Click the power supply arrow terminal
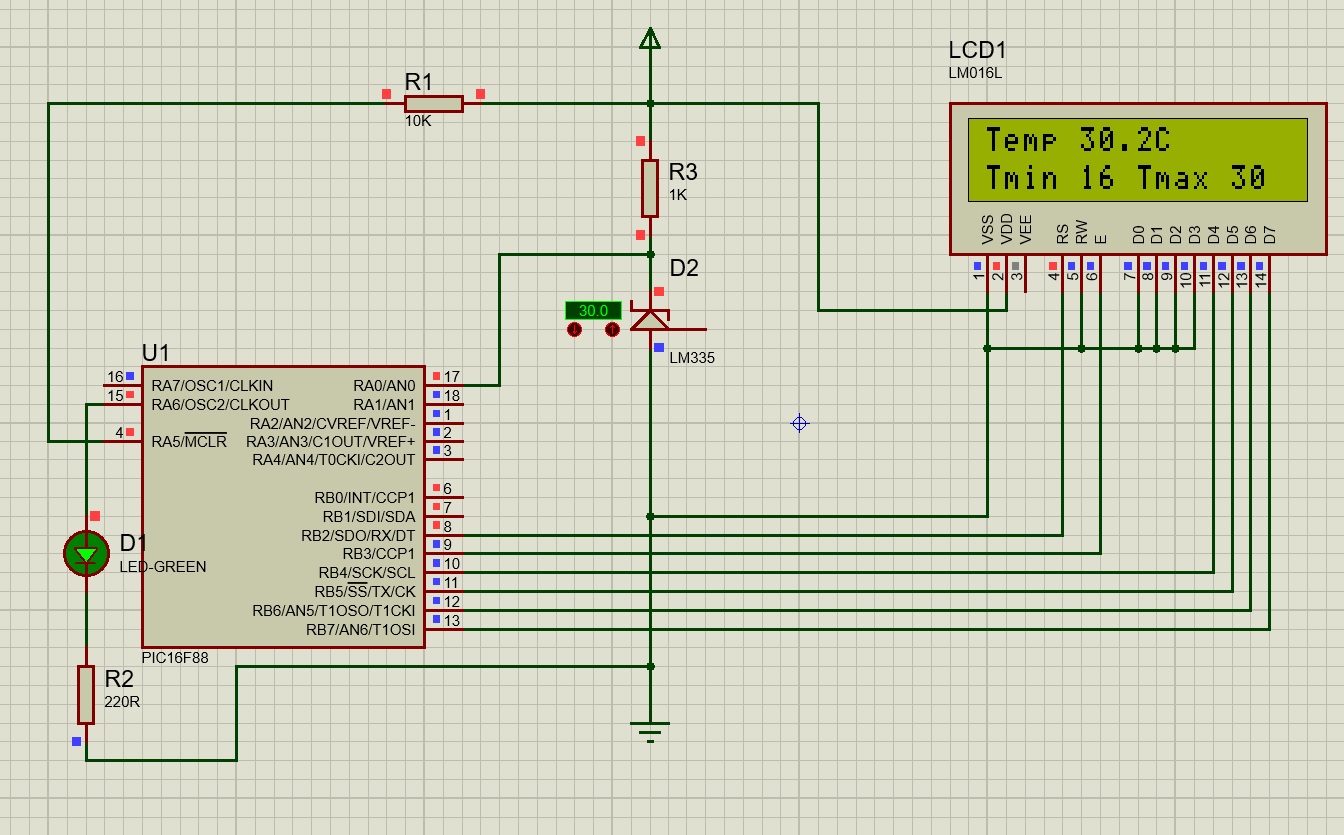 pos(650,39)
